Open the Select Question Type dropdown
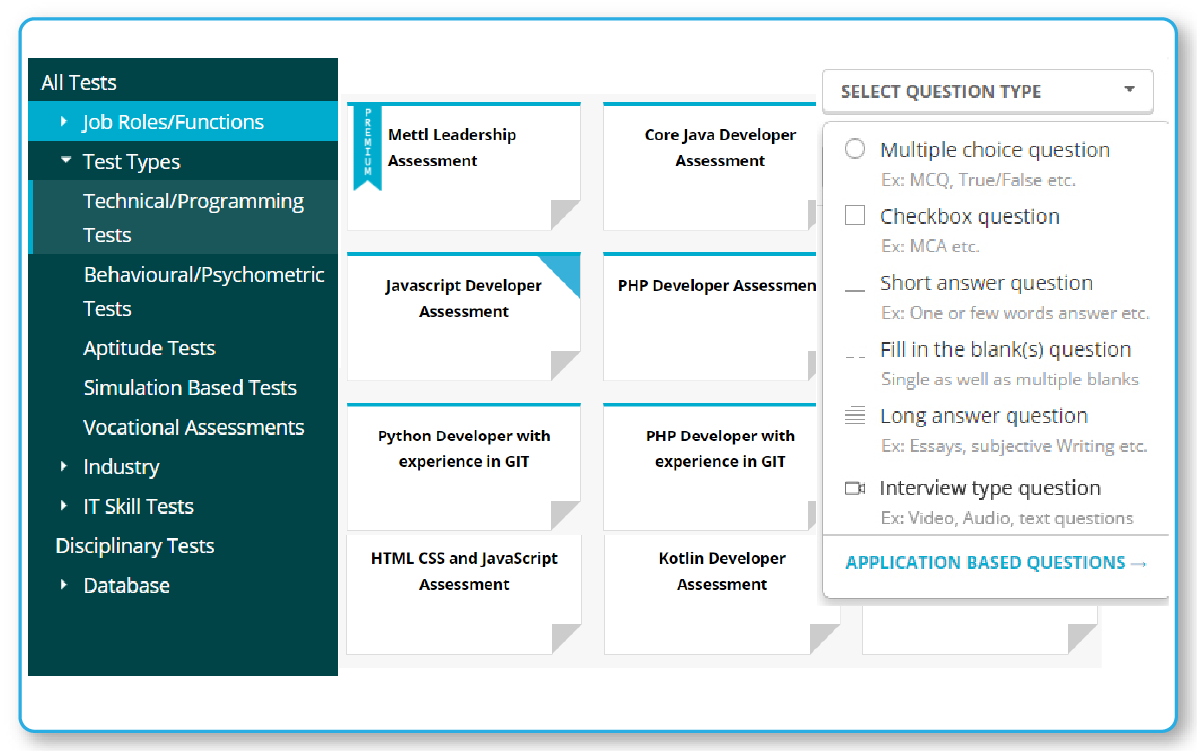 pos(987,91)
